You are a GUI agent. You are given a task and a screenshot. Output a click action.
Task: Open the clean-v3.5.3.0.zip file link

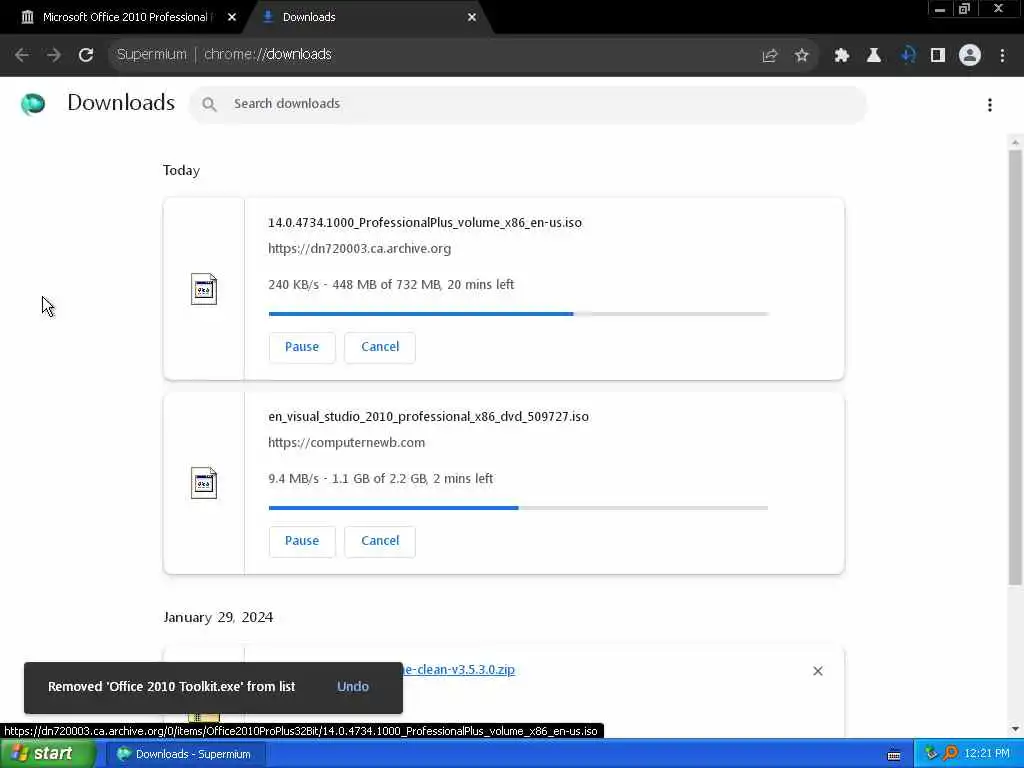point(458,669)
